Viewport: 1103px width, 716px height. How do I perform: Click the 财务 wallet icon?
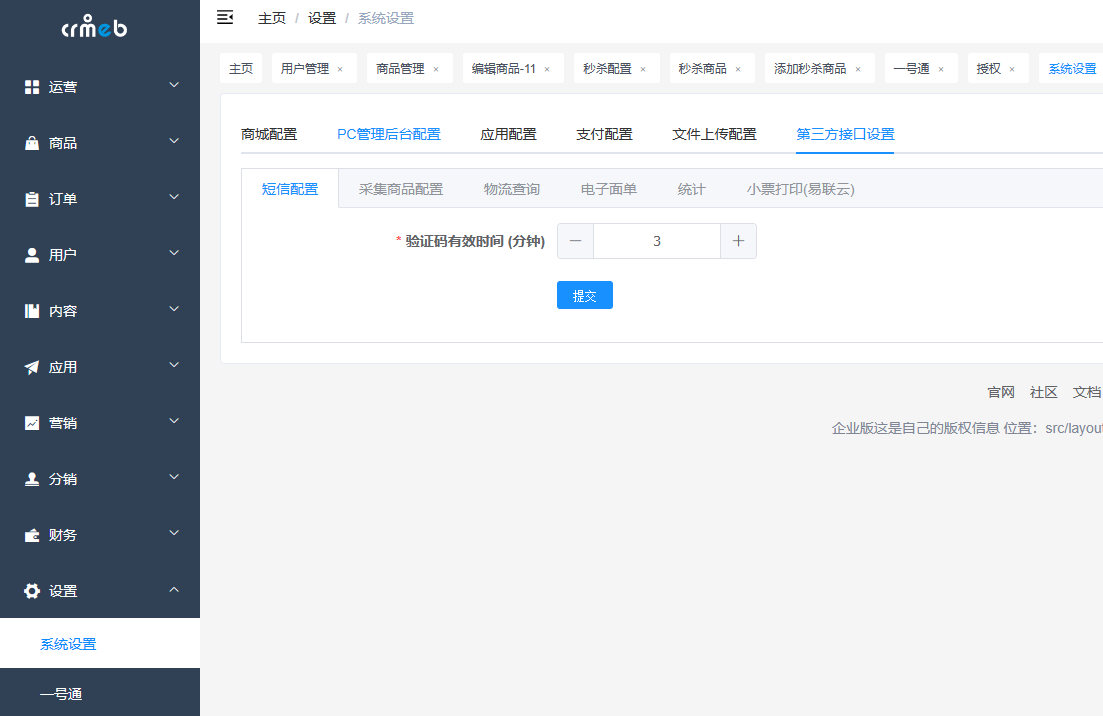click(x=32, y=535)
